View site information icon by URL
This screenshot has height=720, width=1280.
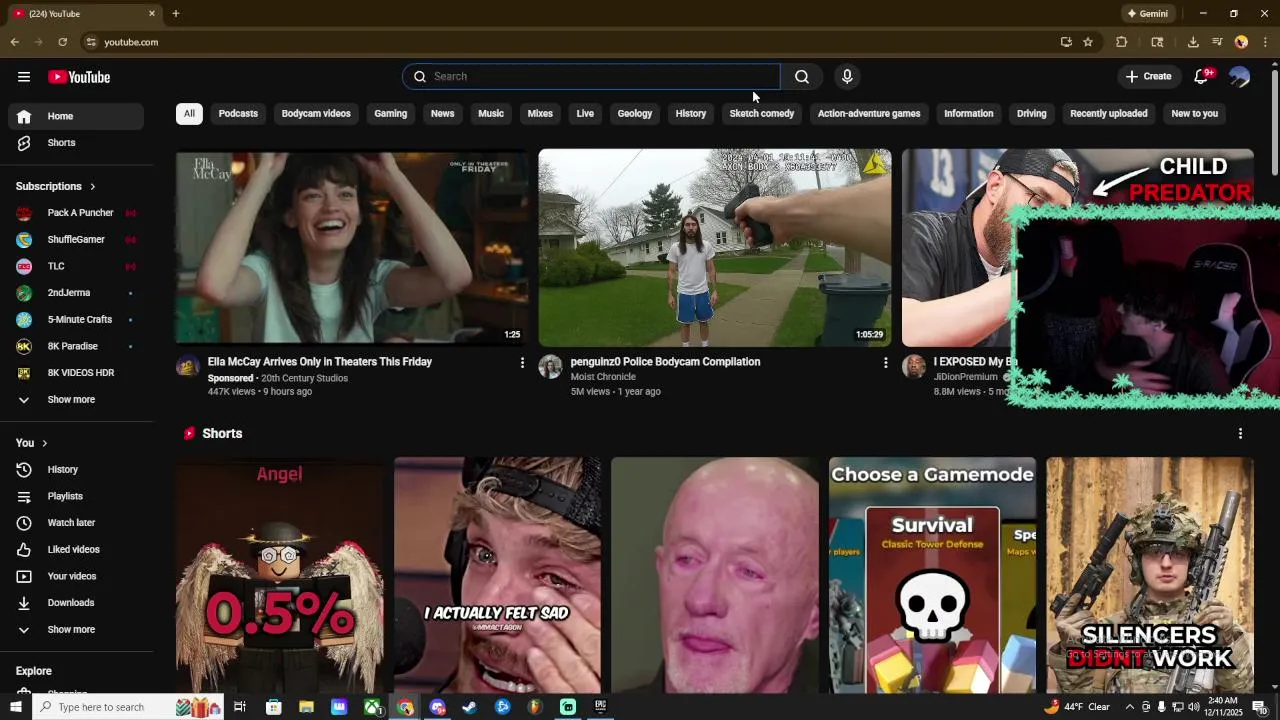point(91,42)
